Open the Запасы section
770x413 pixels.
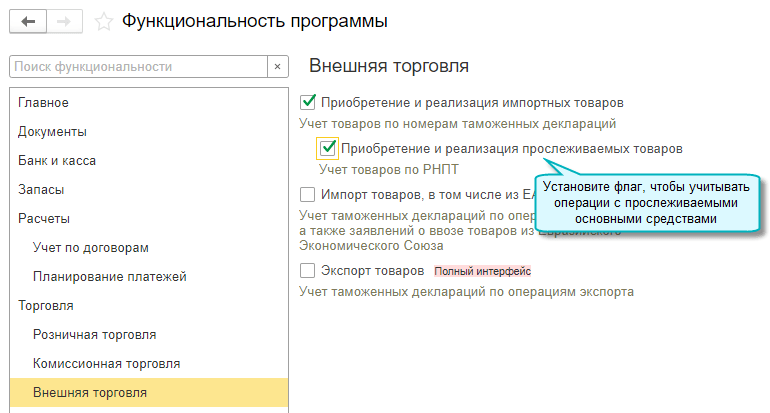point(41,190)
